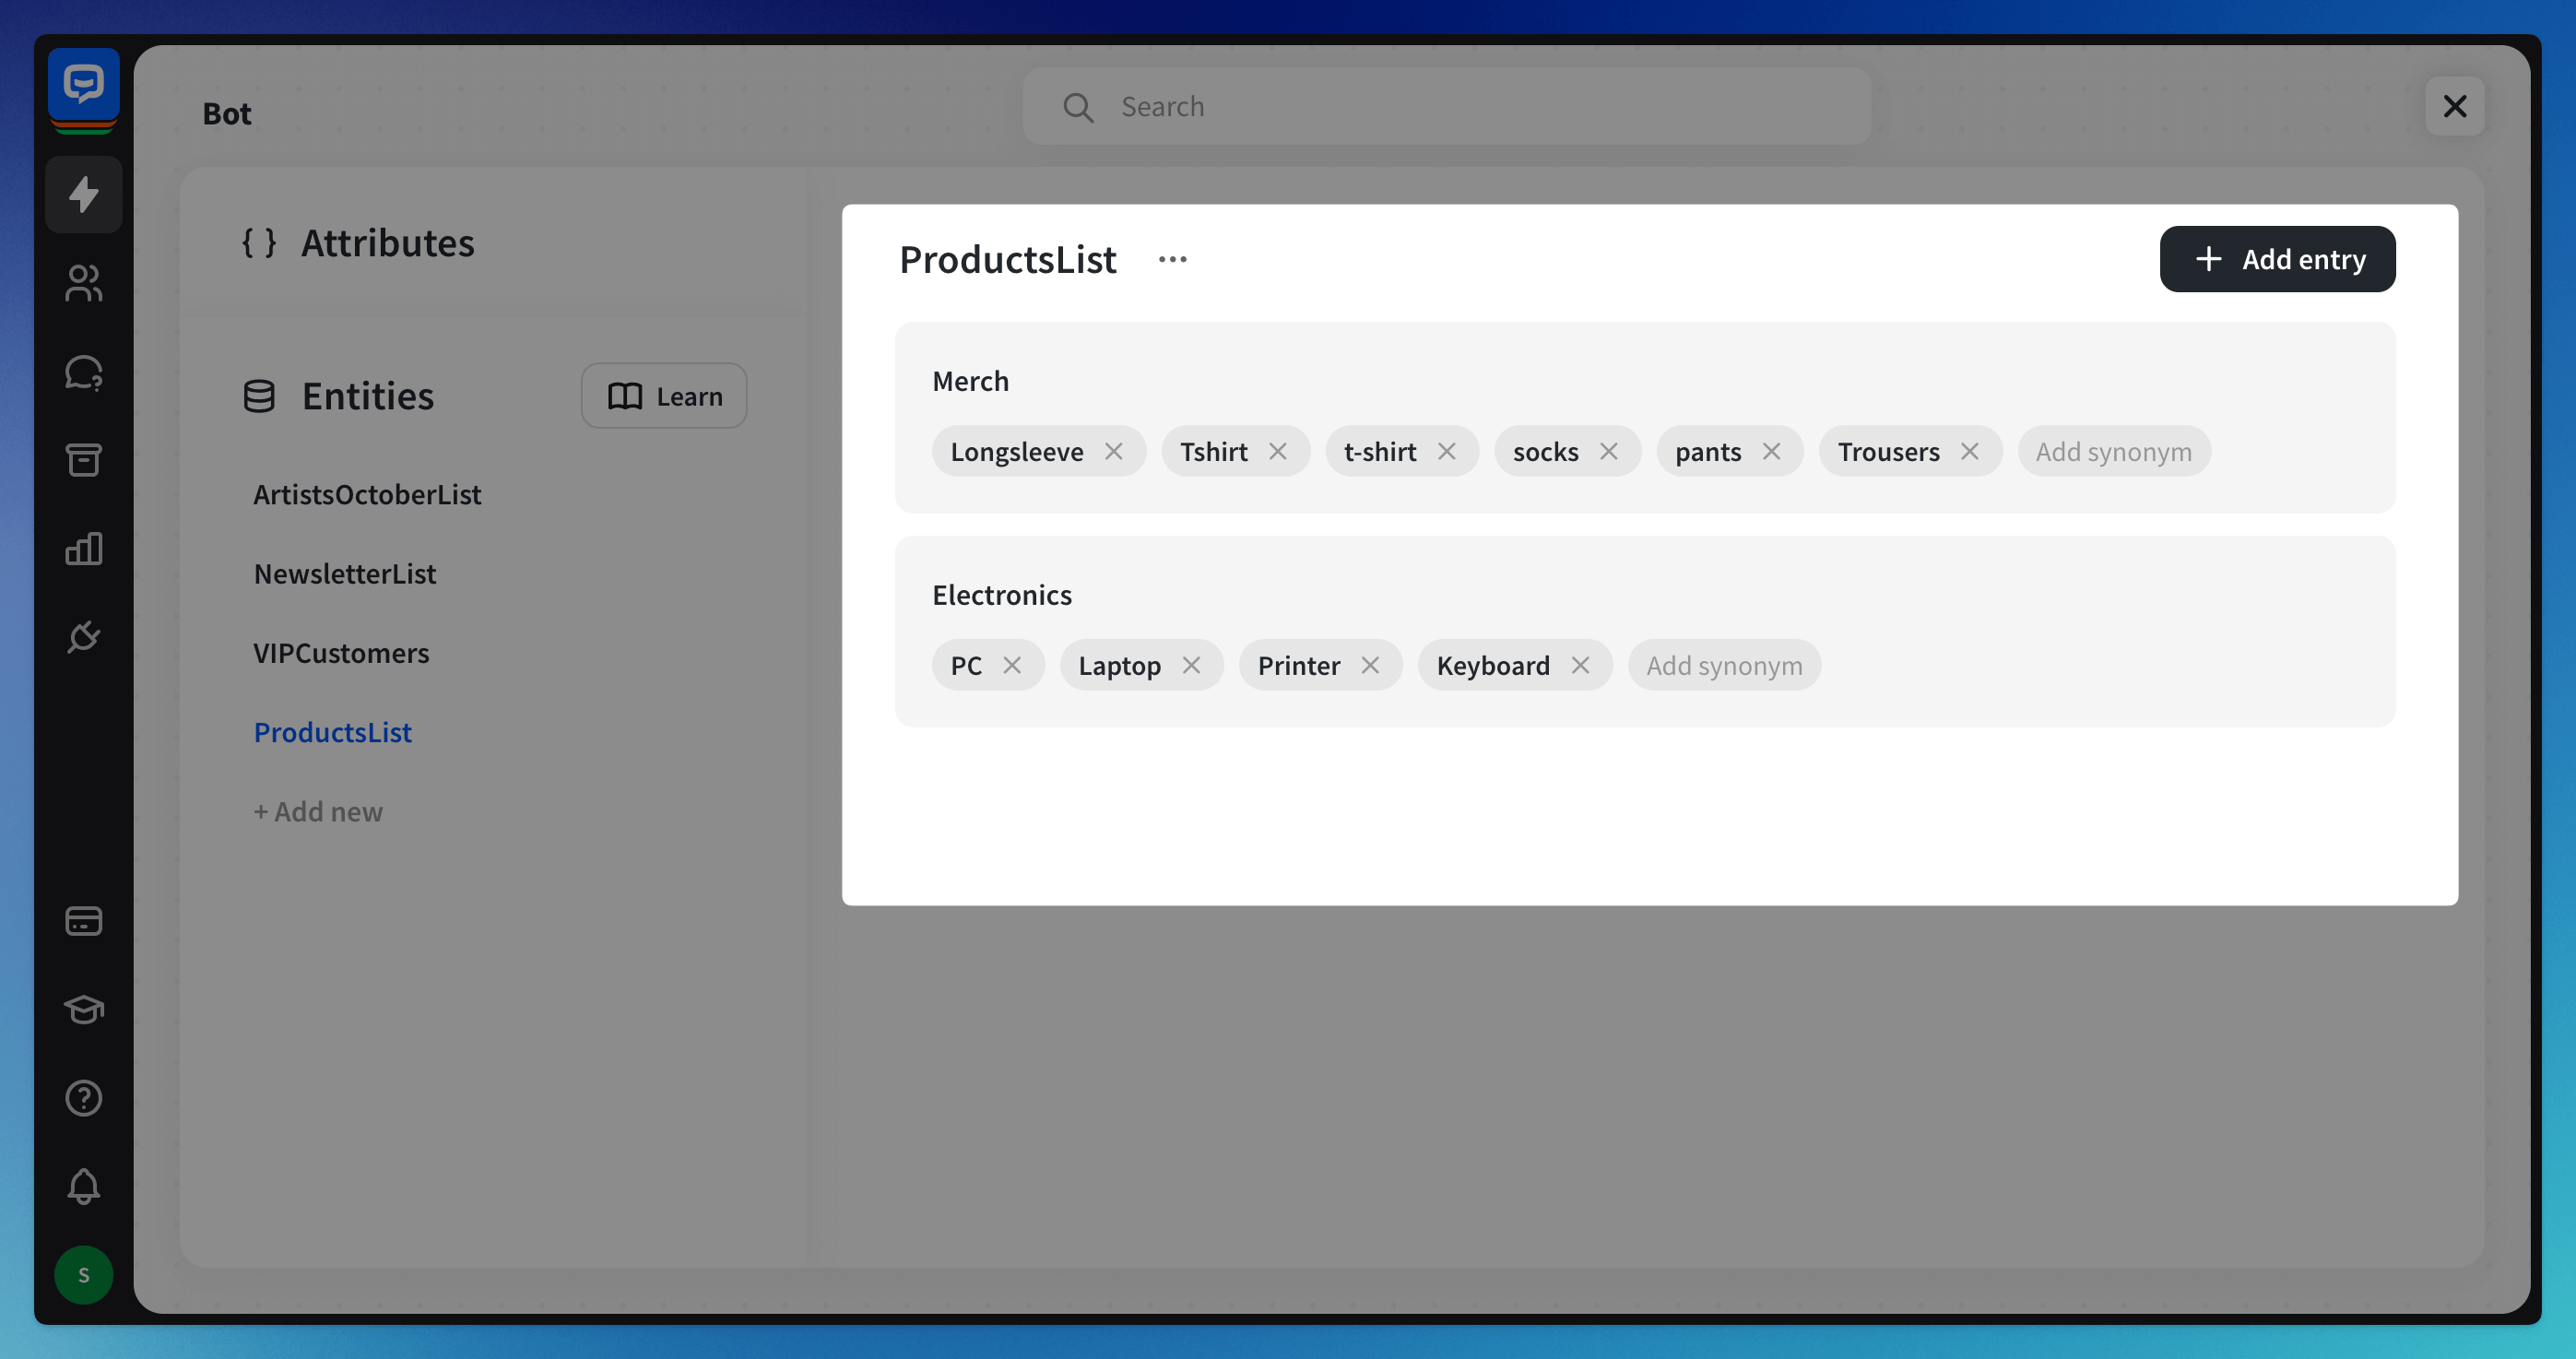Open the archives box icon
Screen dimensions: 2576x1359
pyautogui.click(x=83, y=460)
